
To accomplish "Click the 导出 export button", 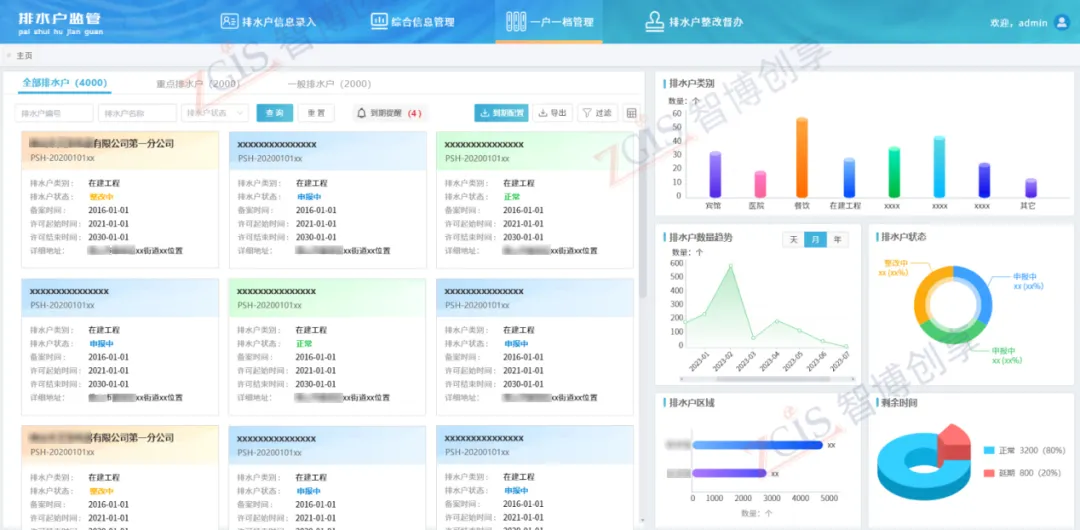I will click(552, 113).
